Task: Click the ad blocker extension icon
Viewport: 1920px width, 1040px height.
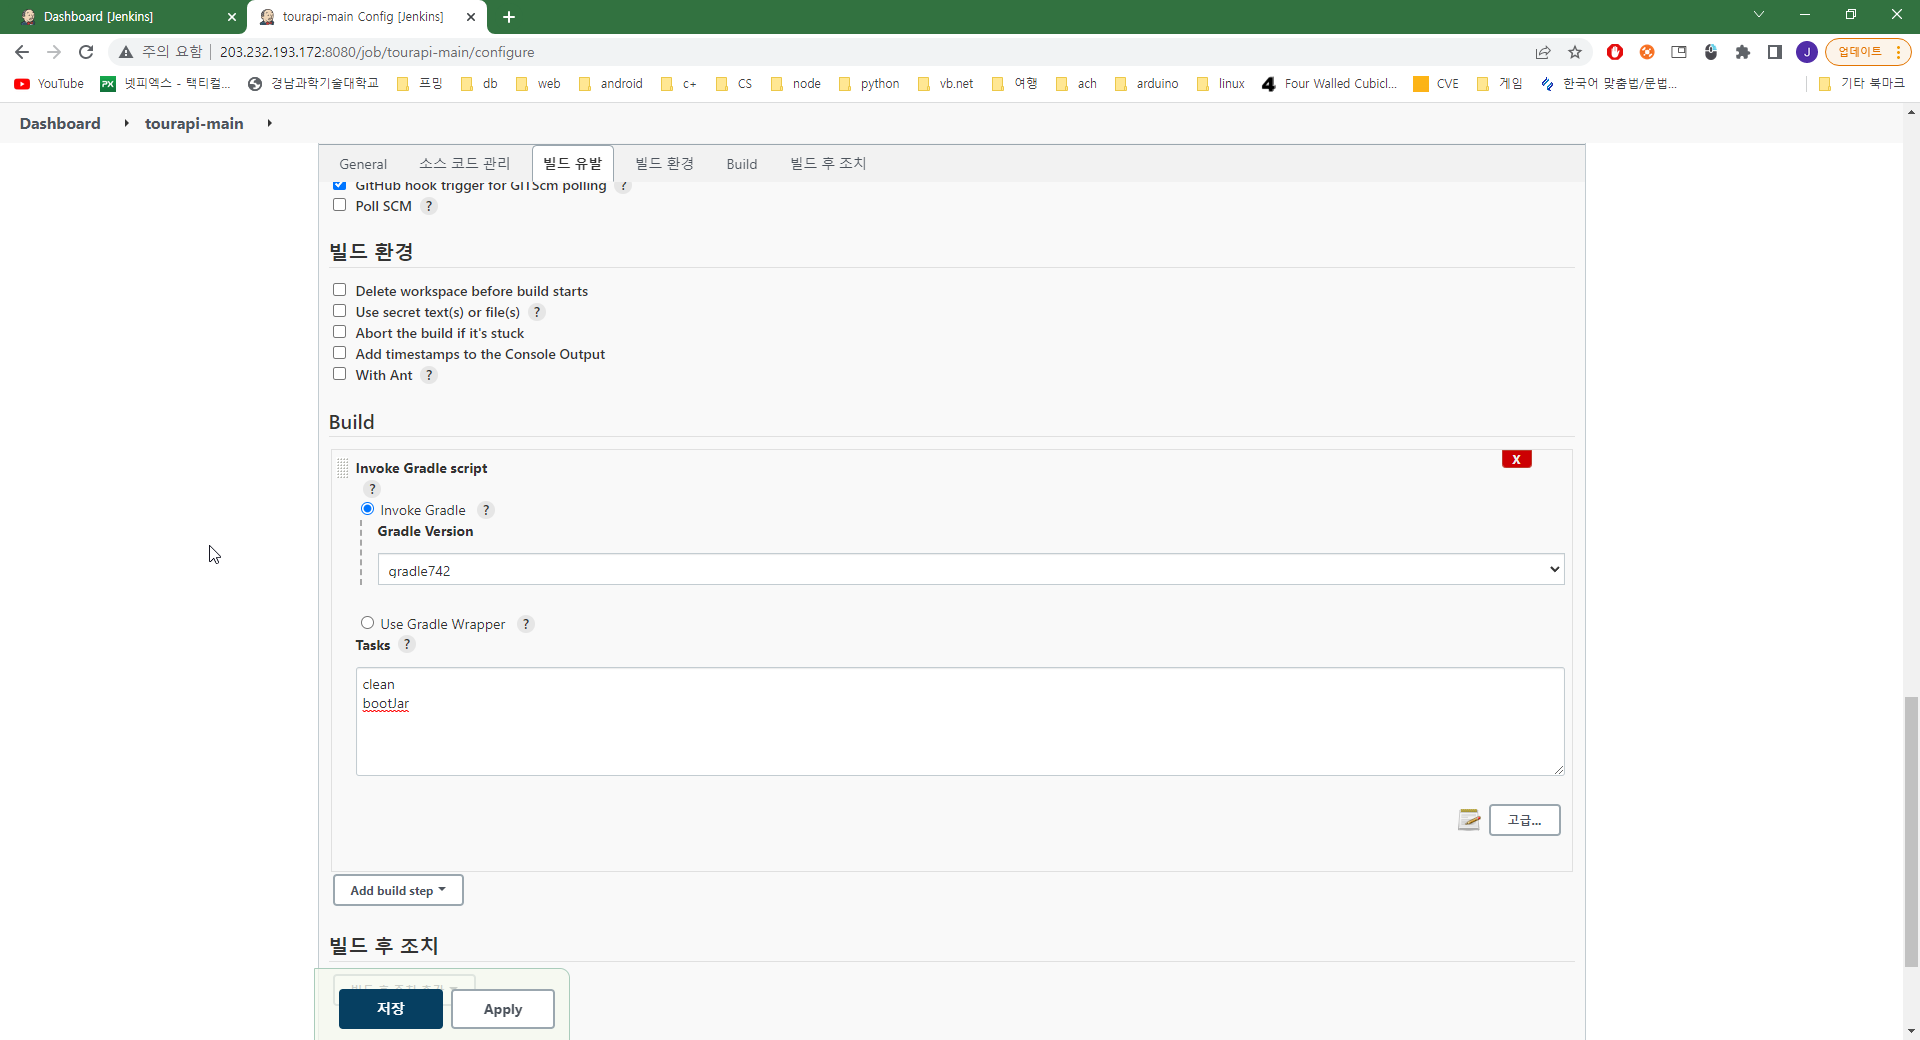Action: [1616, 52]
